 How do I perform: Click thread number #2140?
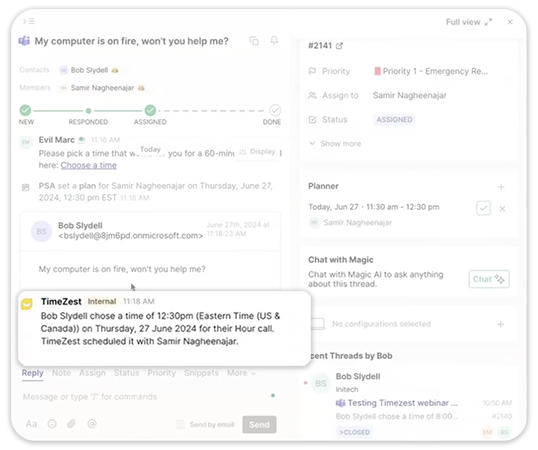pos(502,416)
